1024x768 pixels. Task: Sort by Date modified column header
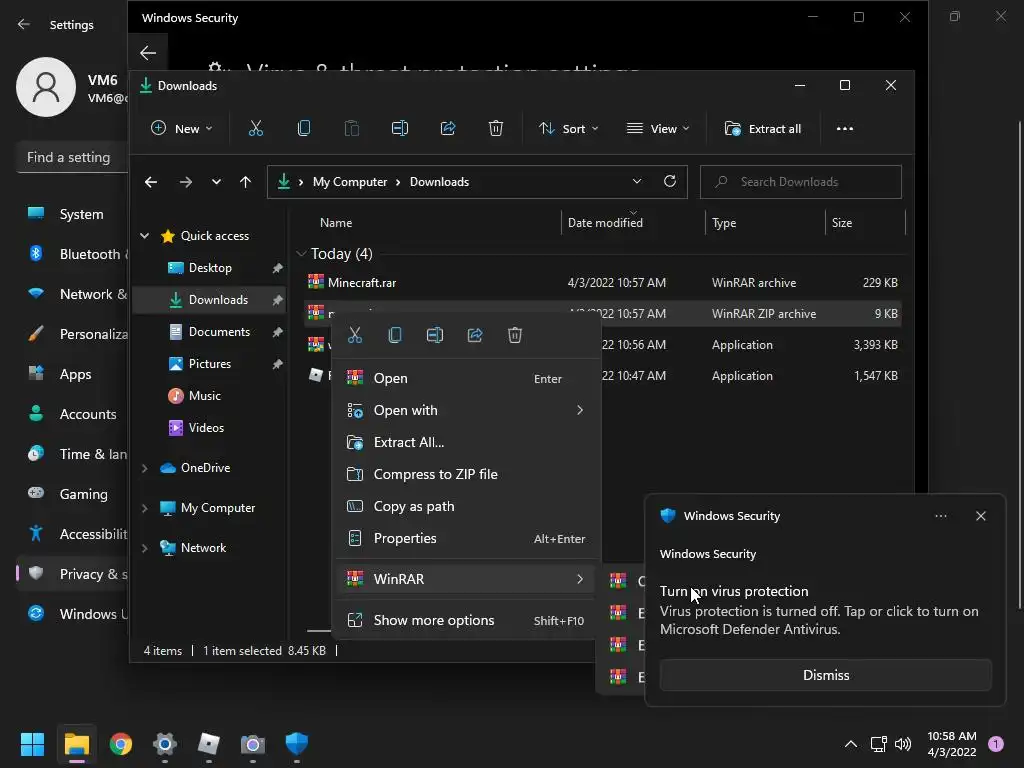632,223
